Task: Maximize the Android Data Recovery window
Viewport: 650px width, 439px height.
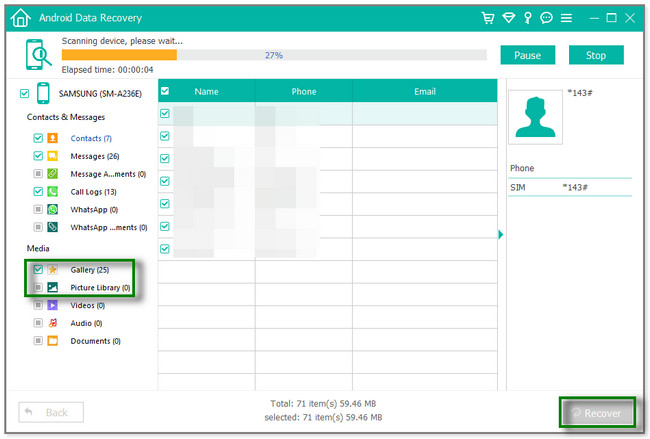Action: coord(611,18)
